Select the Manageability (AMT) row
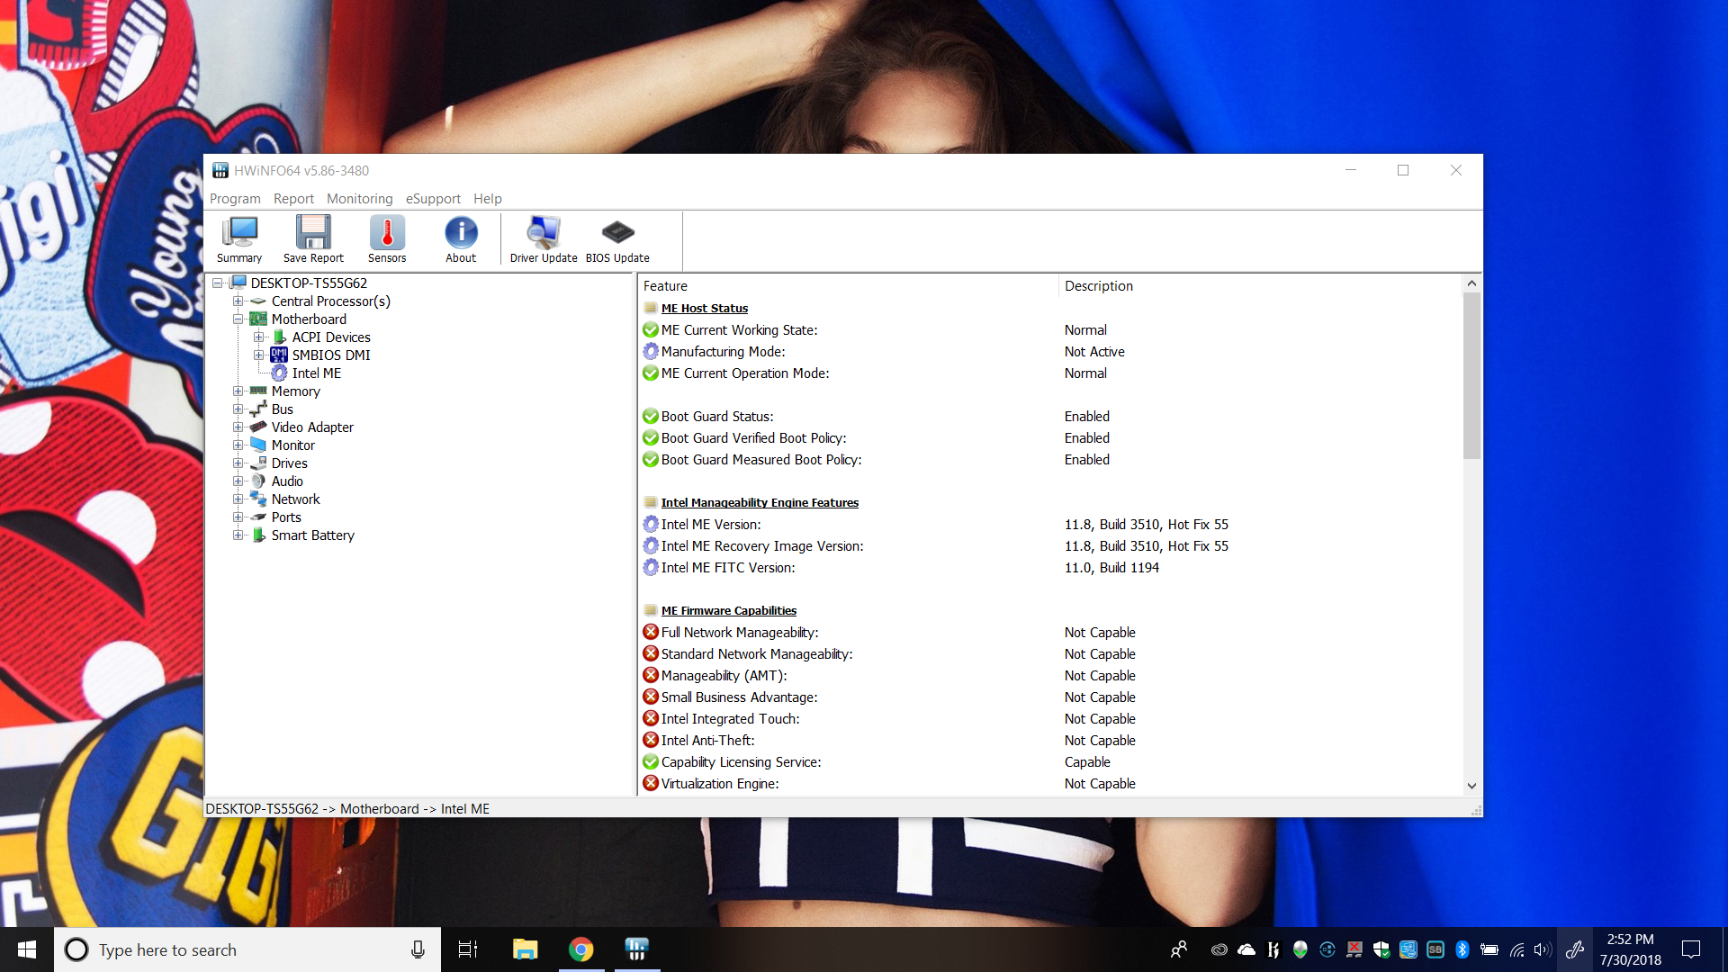 [1050, 675]
